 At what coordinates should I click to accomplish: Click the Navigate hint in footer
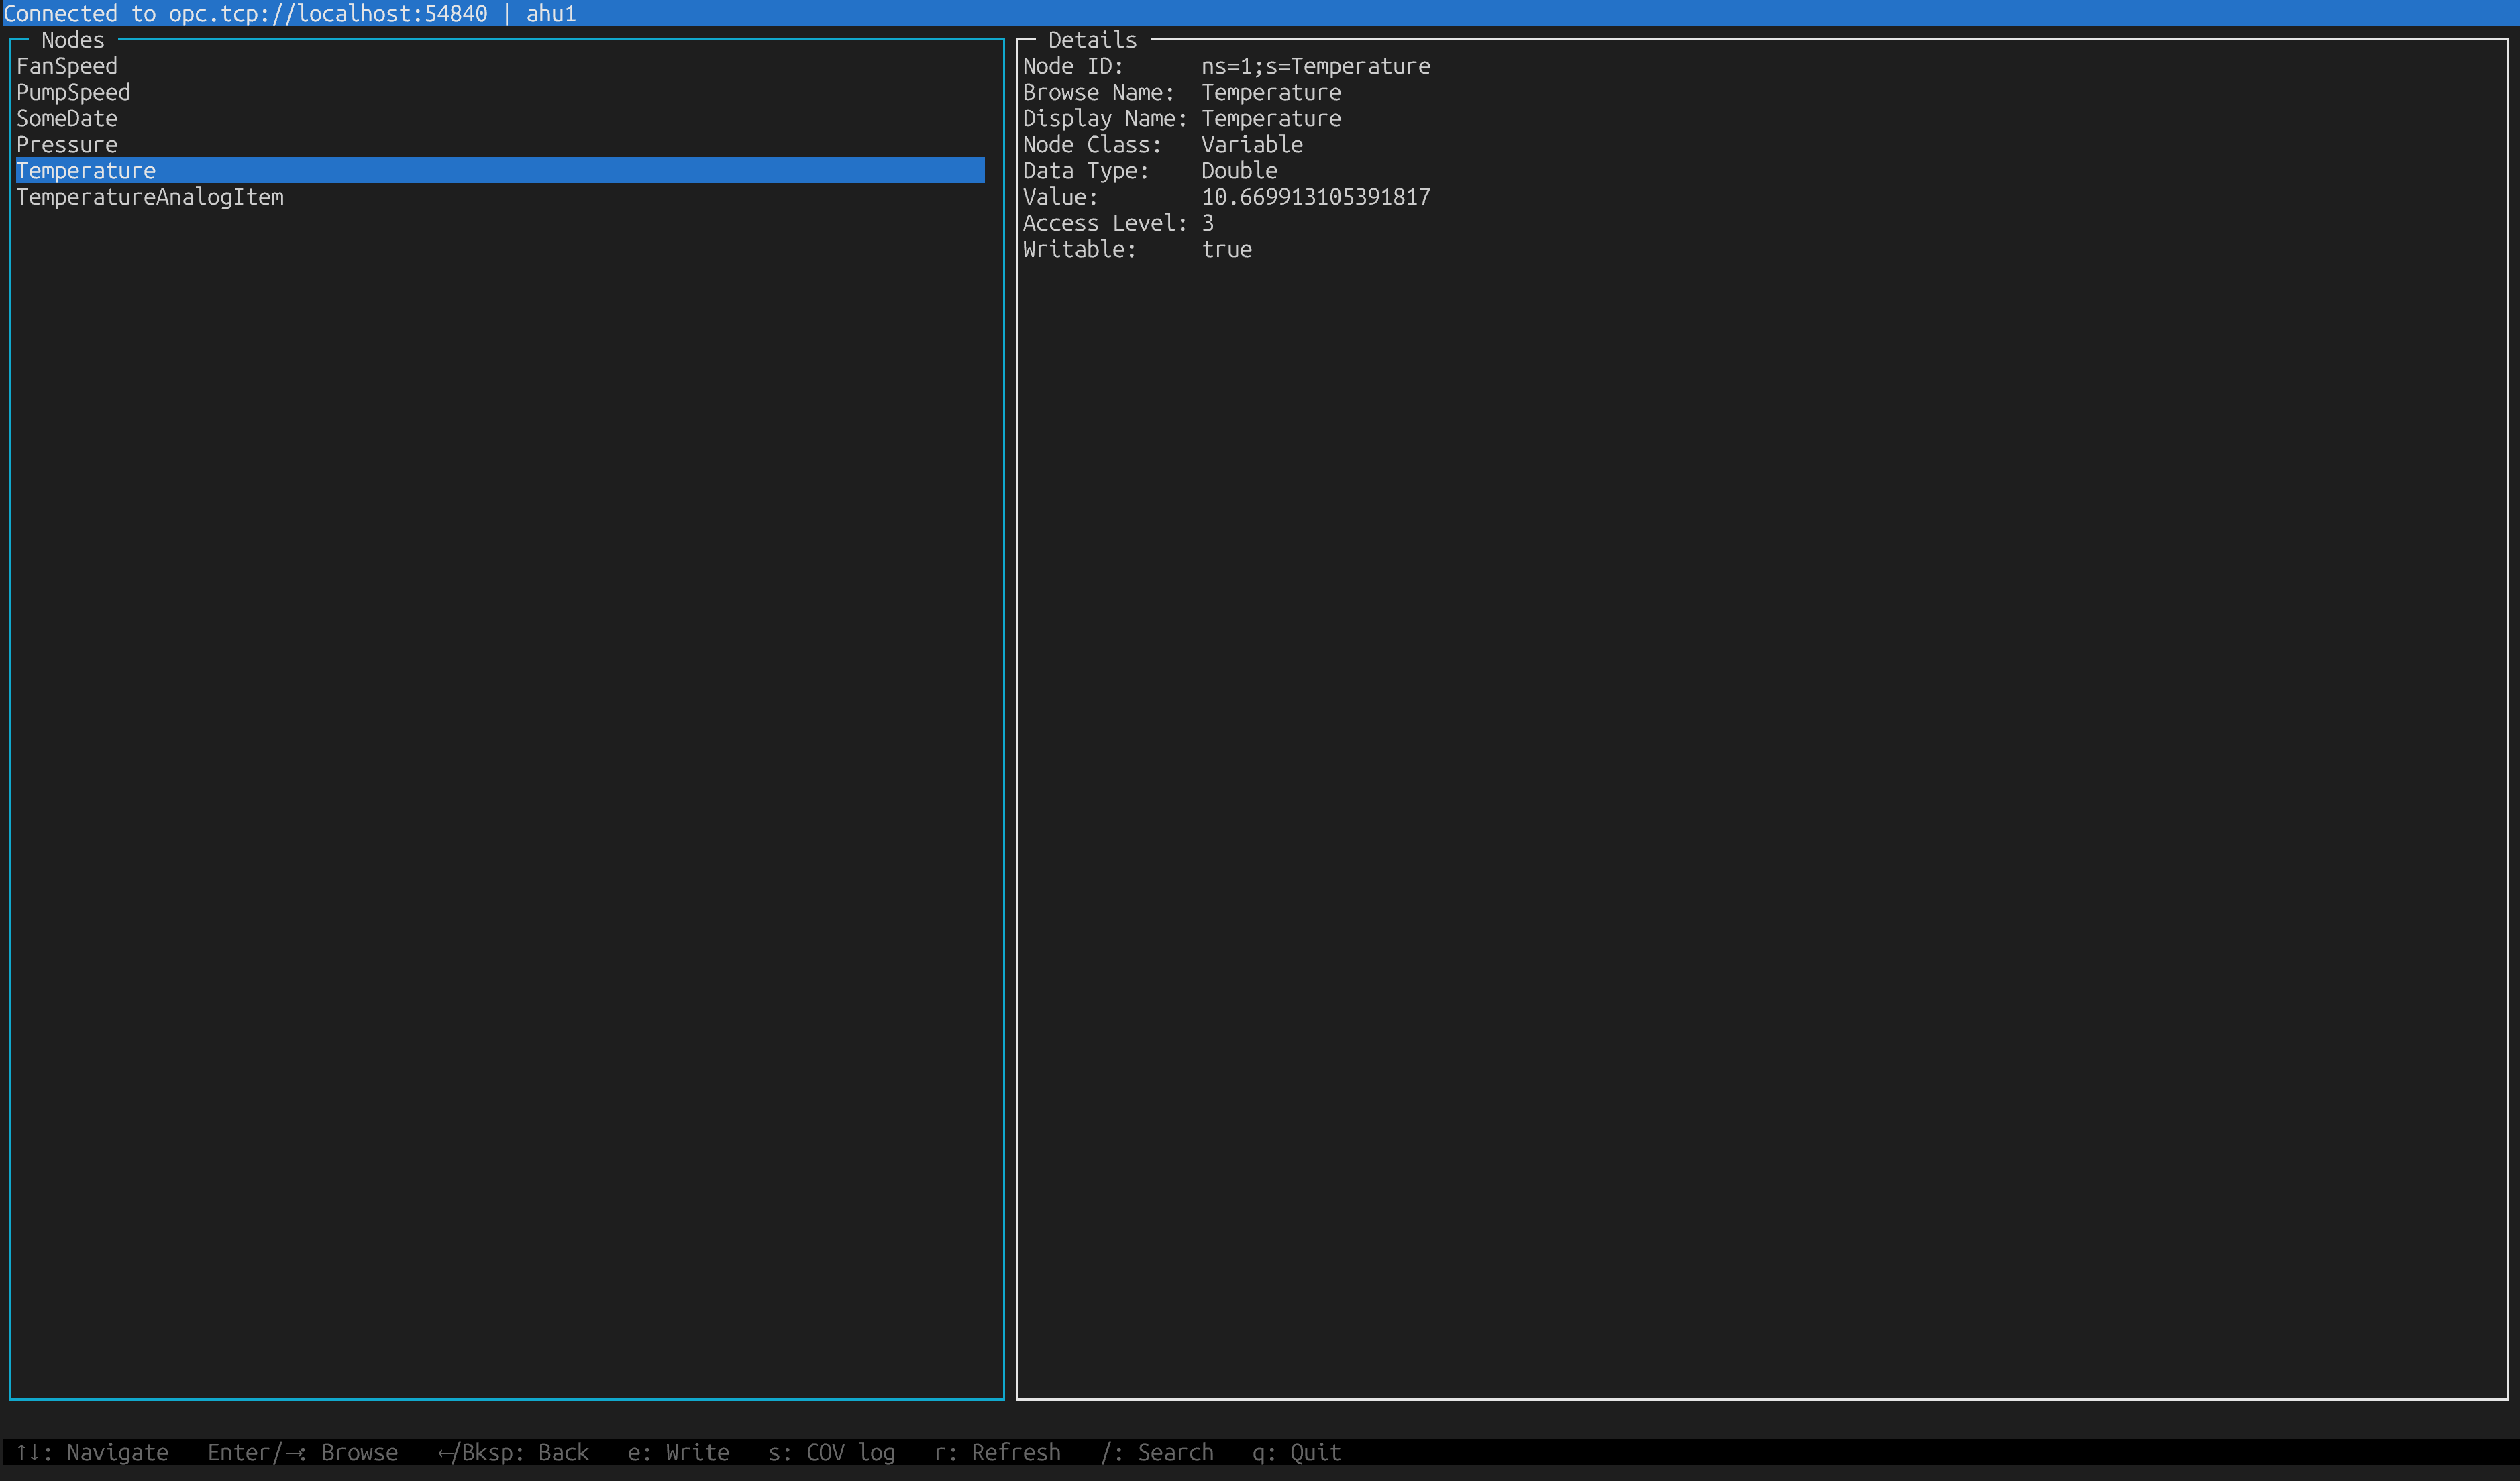pos(92,1452)
